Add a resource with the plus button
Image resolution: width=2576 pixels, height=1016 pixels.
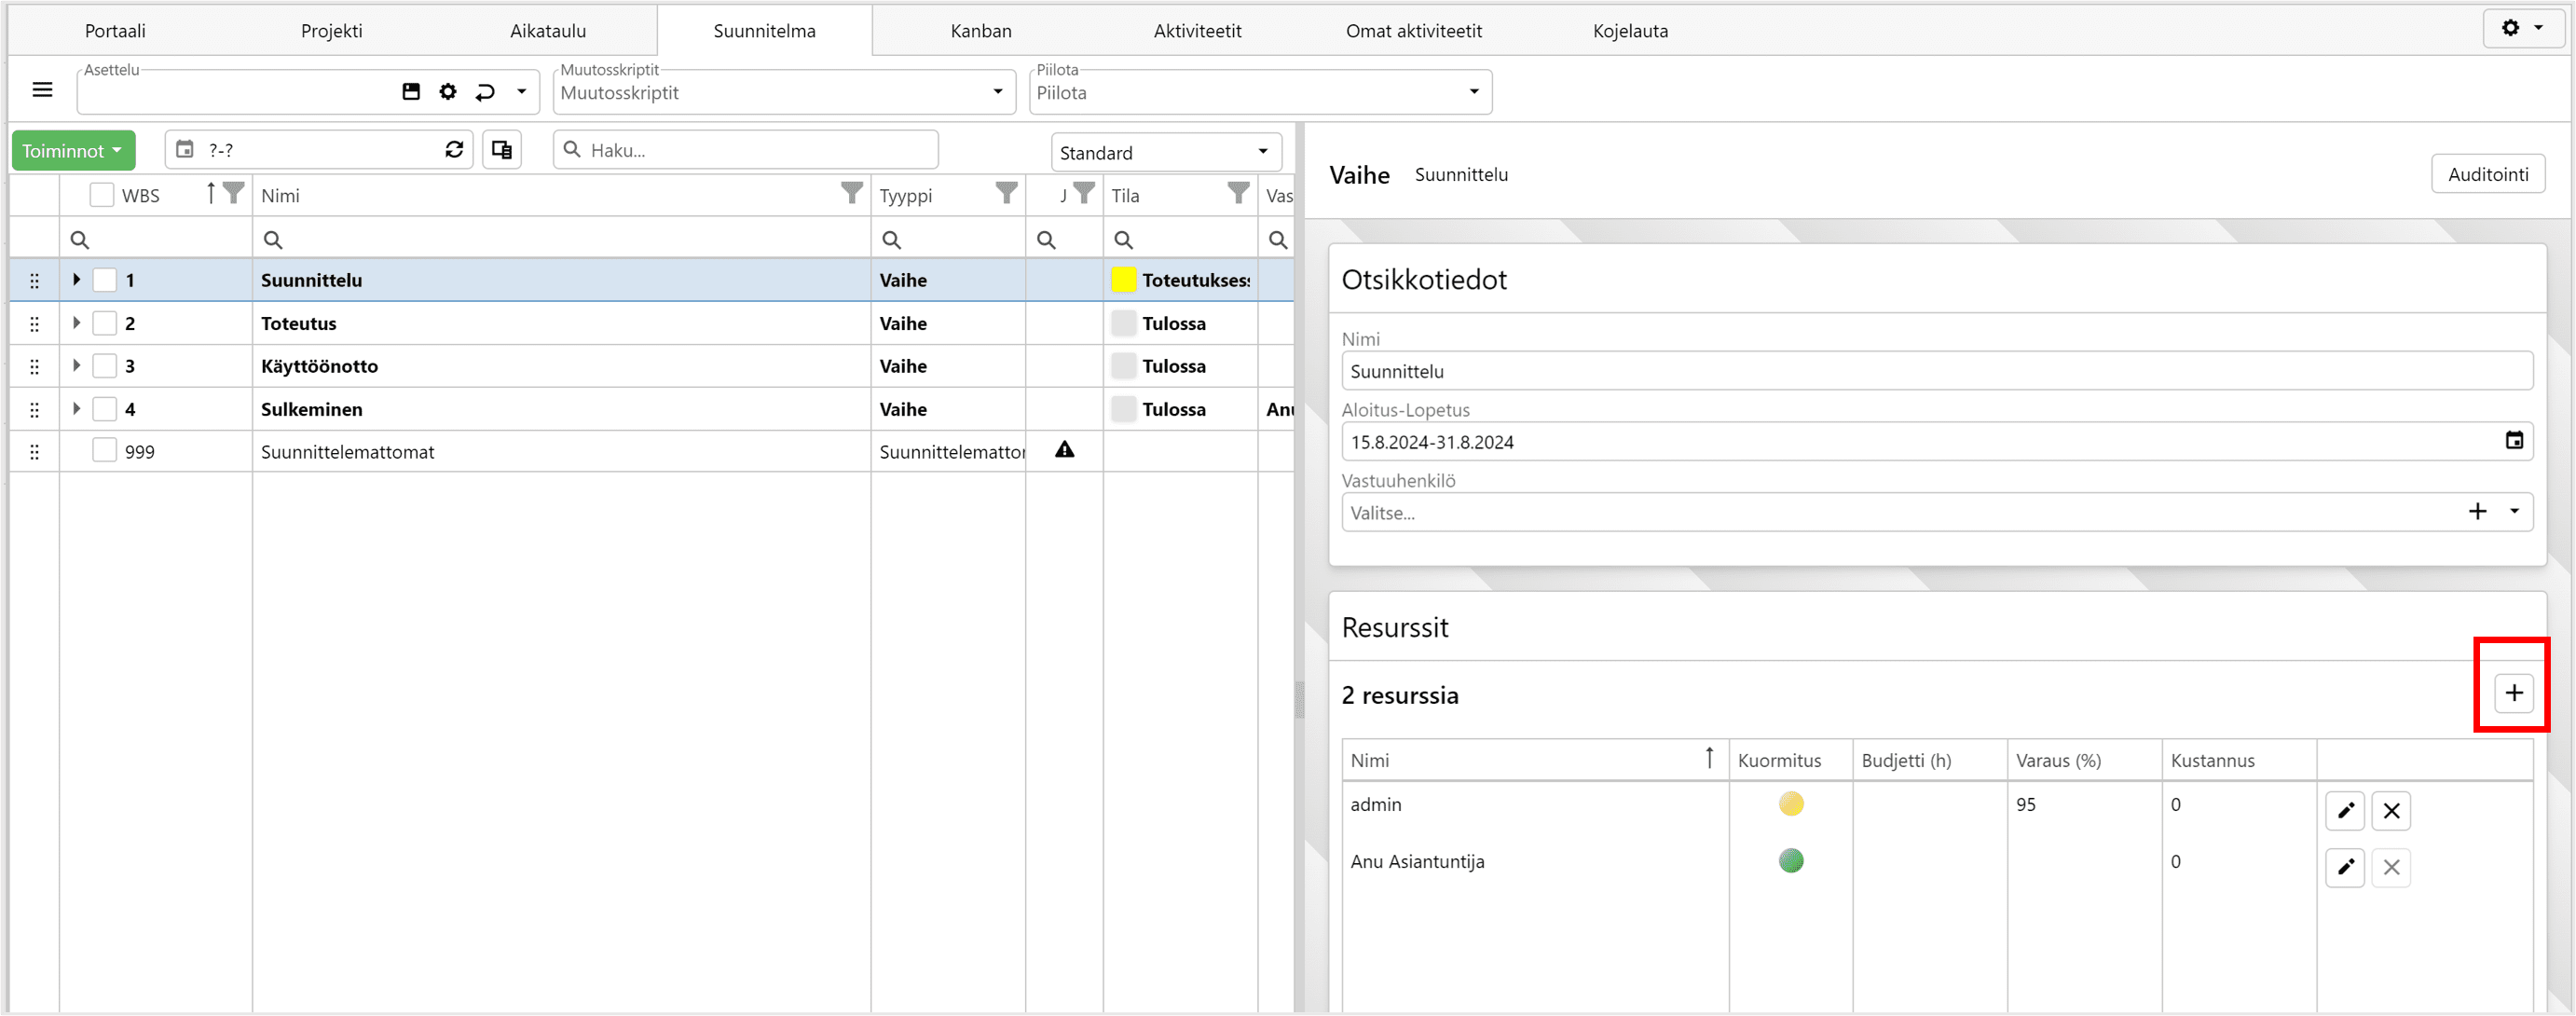pyautogui.click(x=2513, y=692)
